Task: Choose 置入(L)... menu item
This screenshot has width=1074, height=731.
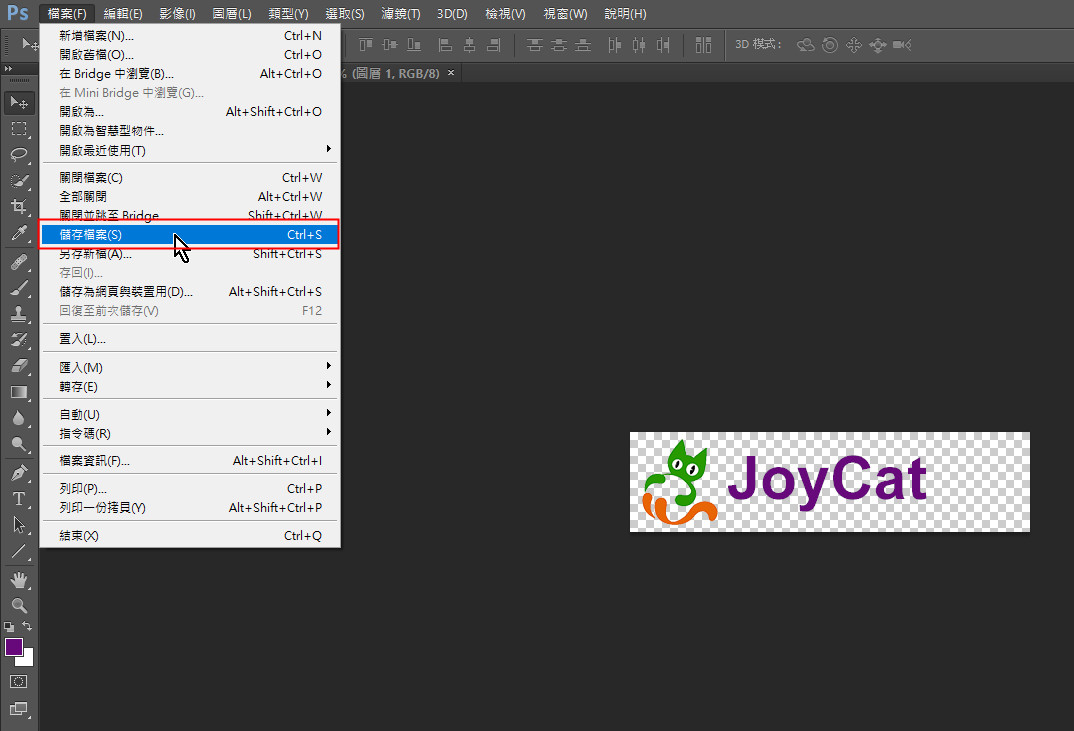Action: pyautogui.click(x=190, y=338)
